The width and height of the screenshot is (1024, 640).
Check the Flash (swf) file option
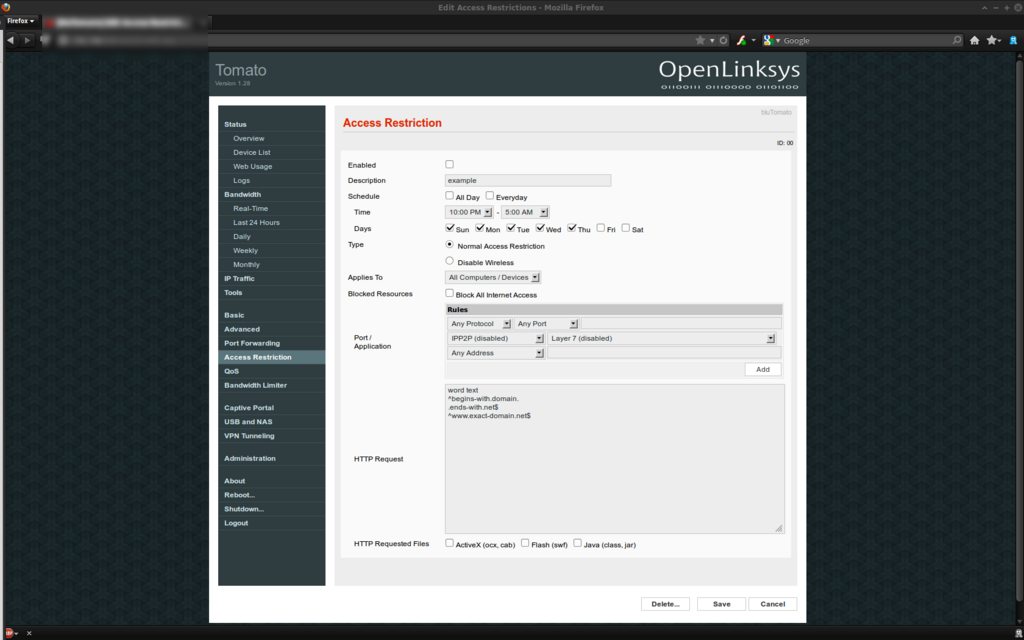click(x=525, y=543)
